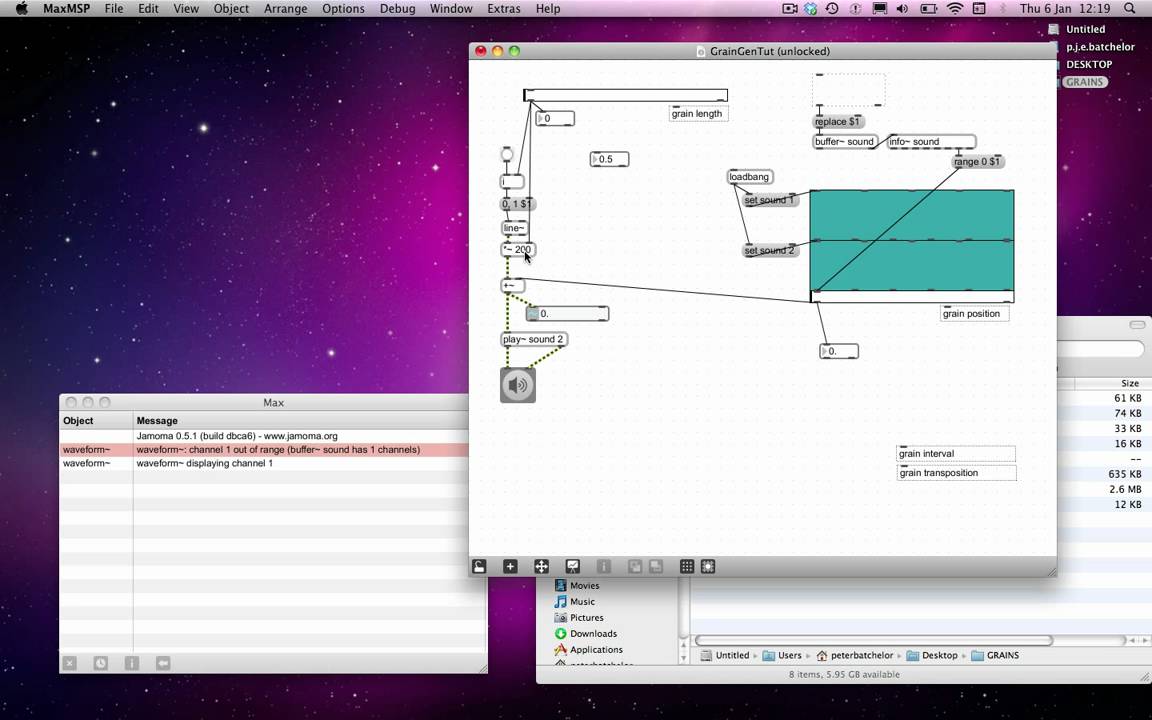The image size is (1152, 720).
Task: Click the number box below grain position slider
Action: [x=839, y=351]
